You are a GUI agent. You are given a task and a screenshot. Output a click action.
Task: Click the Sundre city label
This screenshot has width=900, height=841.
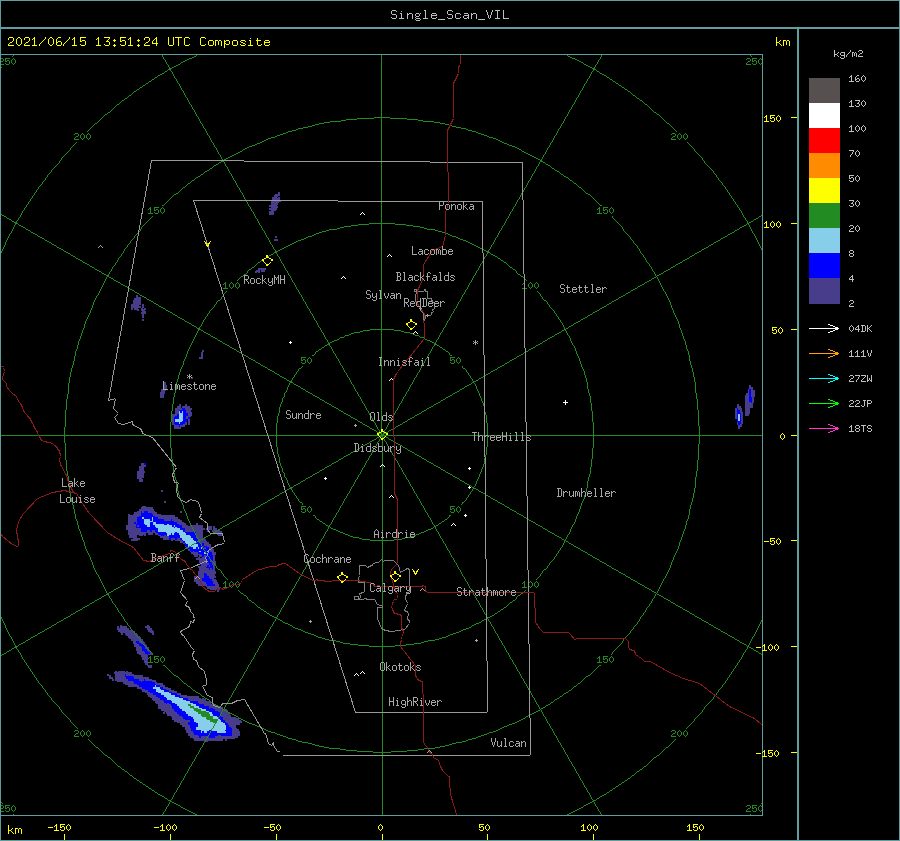(303, 414)
